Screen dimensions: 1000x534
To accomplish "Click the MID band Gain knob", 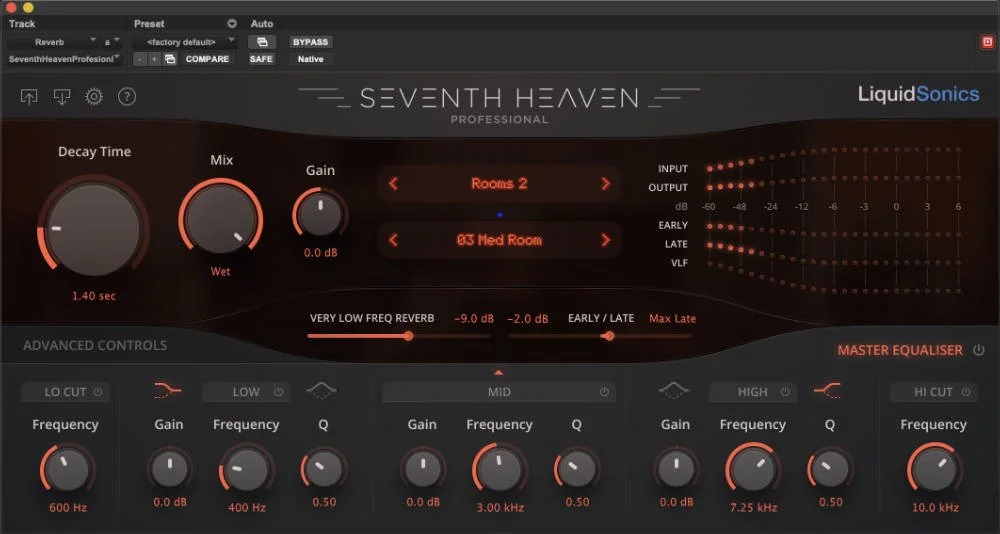I will [x=422, y=469].
